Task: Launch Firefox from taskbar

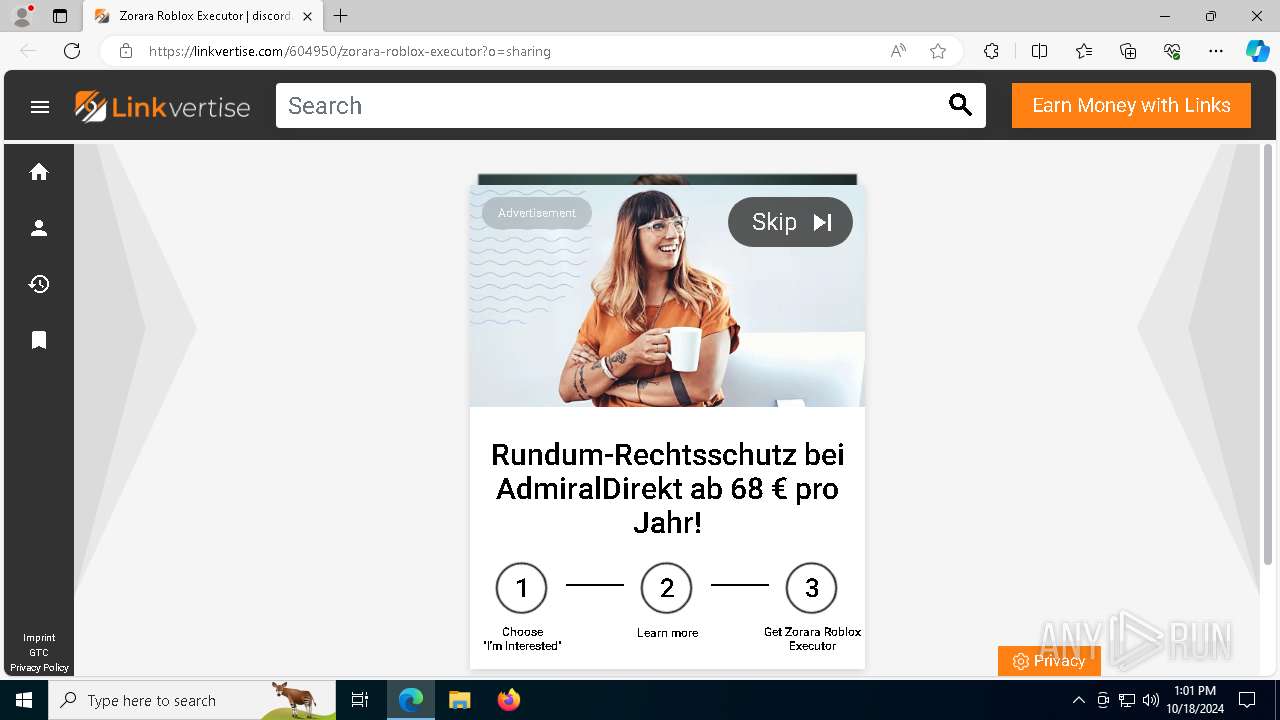Action: pos(508,700)
